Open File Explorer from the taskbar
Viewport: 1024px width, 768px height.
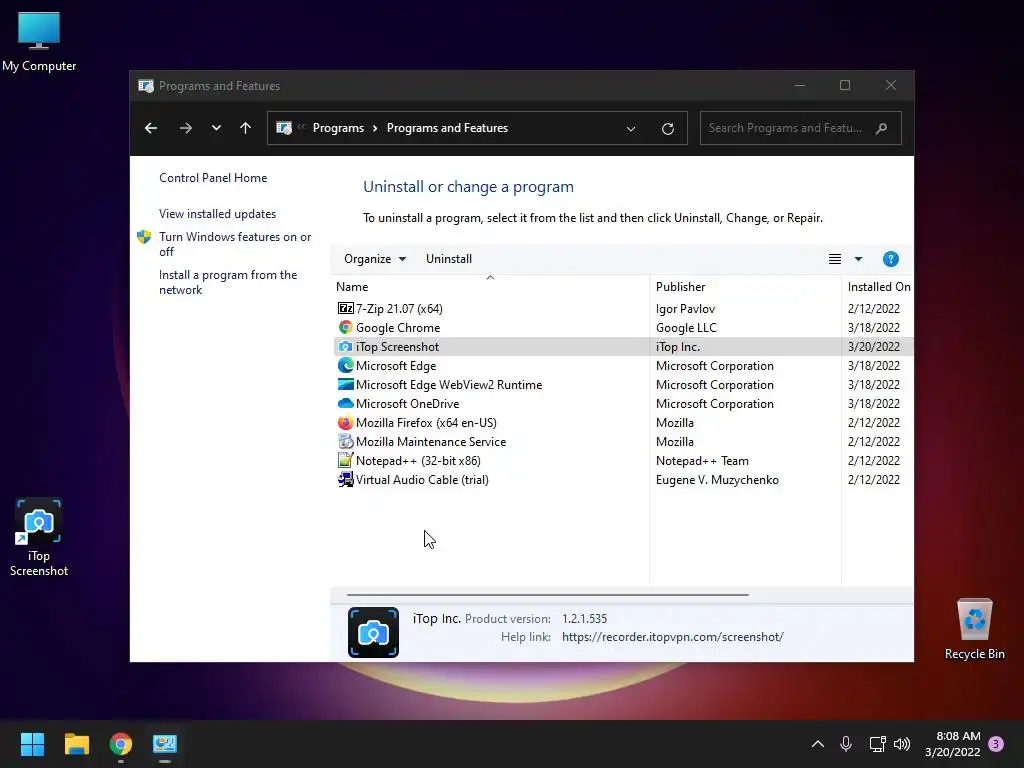(76, 744)
